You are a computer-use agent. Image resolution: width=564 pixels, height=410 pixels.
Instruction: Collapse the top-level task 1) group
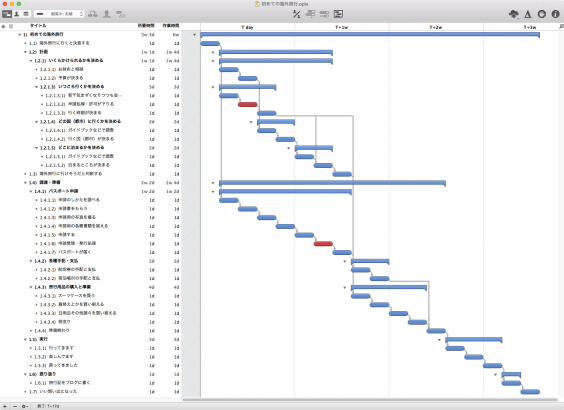[20, 35]
